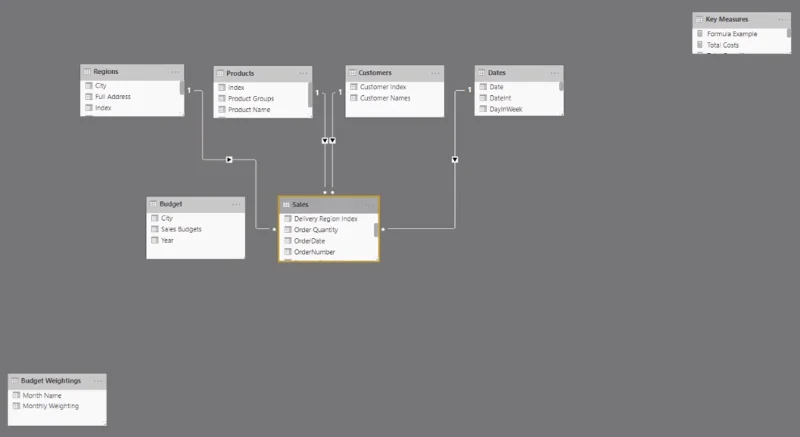
Task: Click the Customers table header icon
Action: [352, 73]
